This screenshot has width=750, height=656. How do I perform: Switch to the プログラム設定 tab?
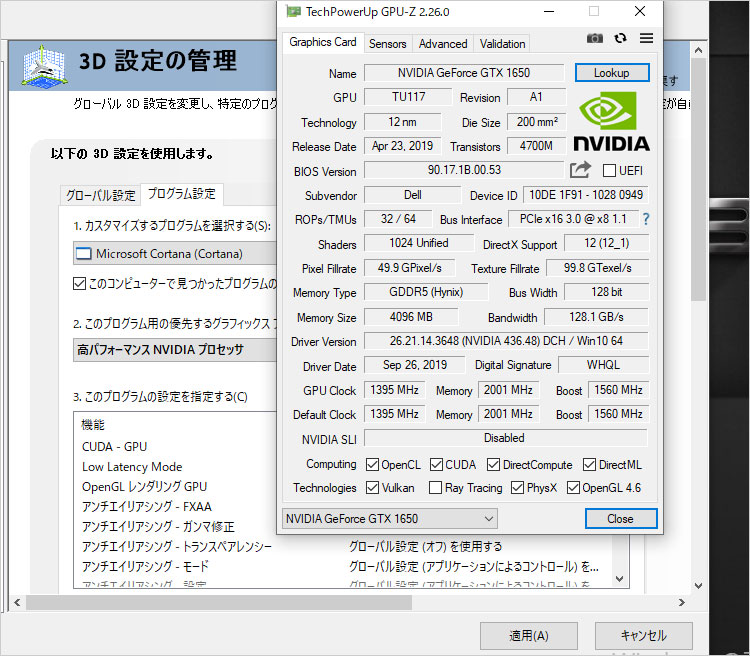pos(181,194)
